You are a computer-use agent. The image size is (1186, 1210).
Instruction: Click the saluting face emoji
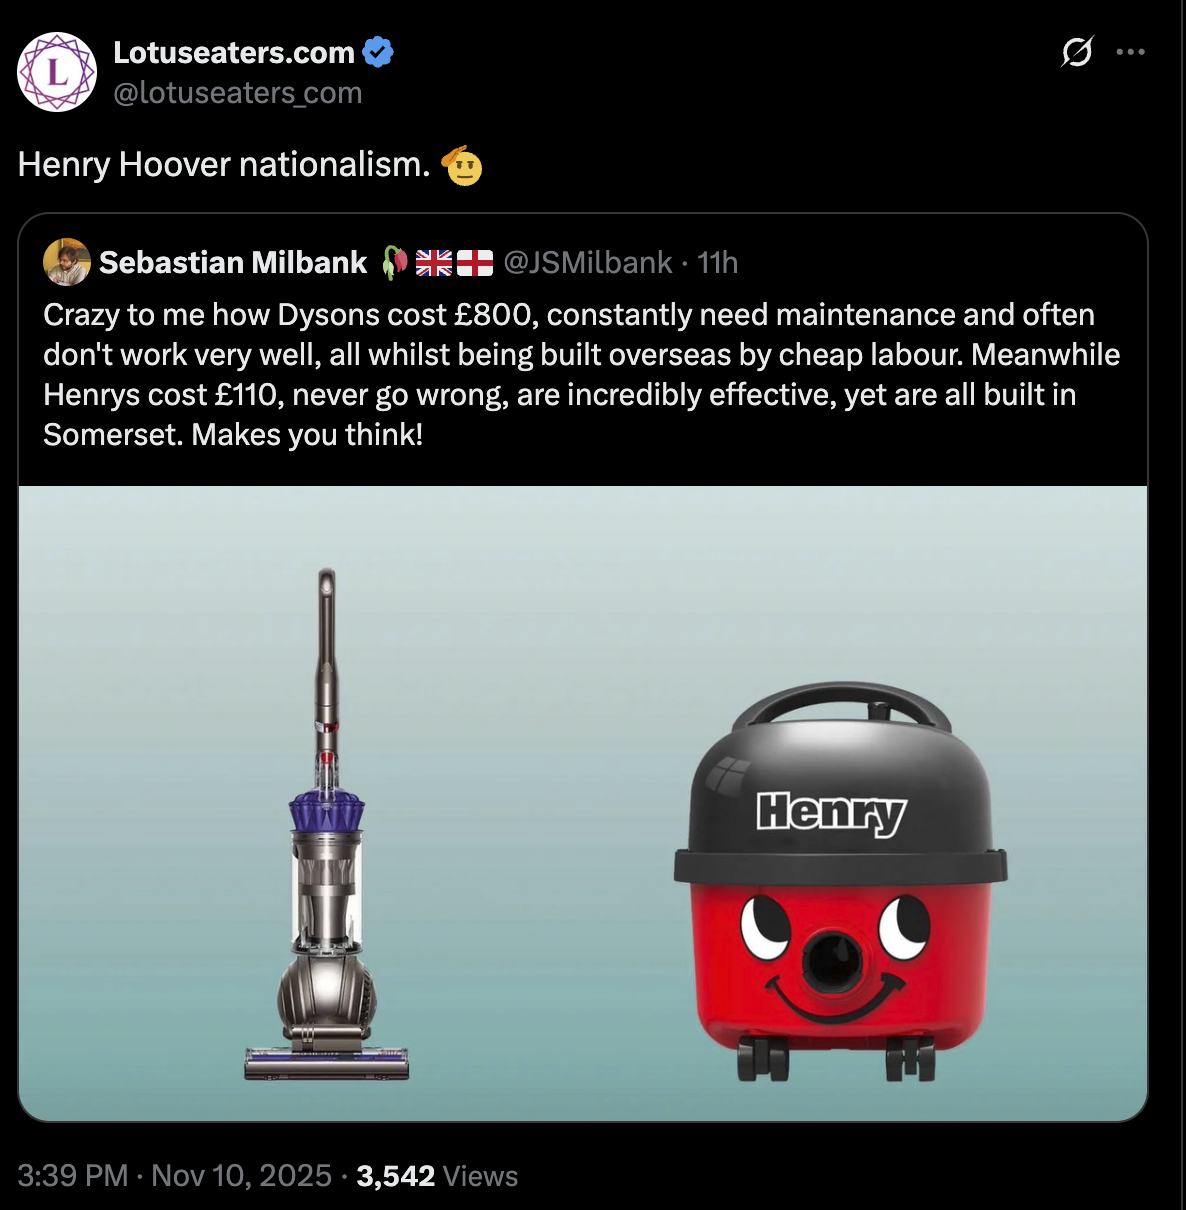tap(462, 165)
